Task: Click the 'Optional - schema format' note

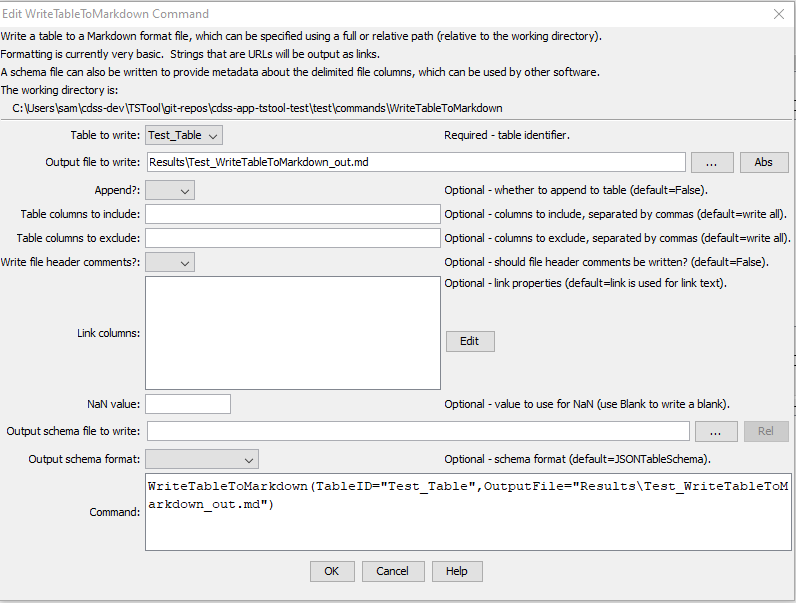Action: (x=578, y=459)
